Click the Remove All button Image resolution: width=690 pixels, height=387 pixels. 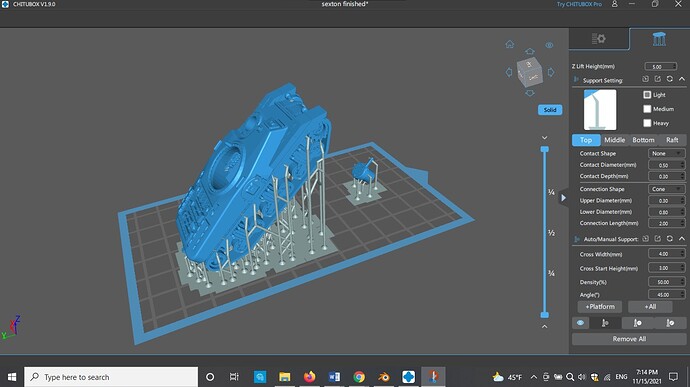(629, 339)
